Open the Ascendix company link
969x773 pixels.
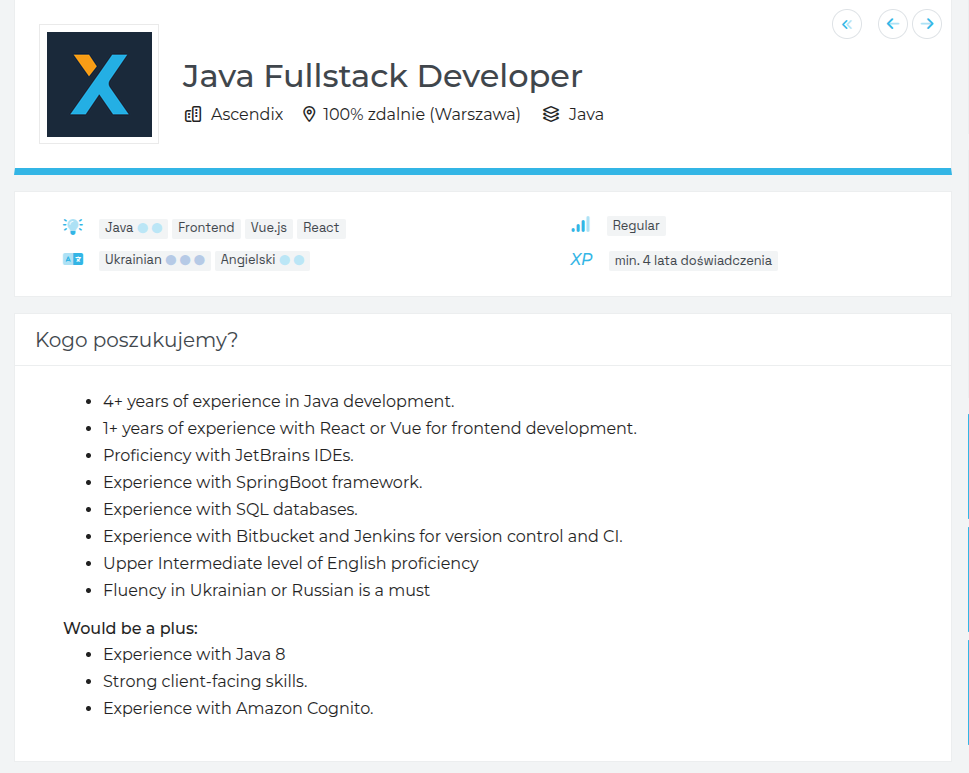[246, 114]
